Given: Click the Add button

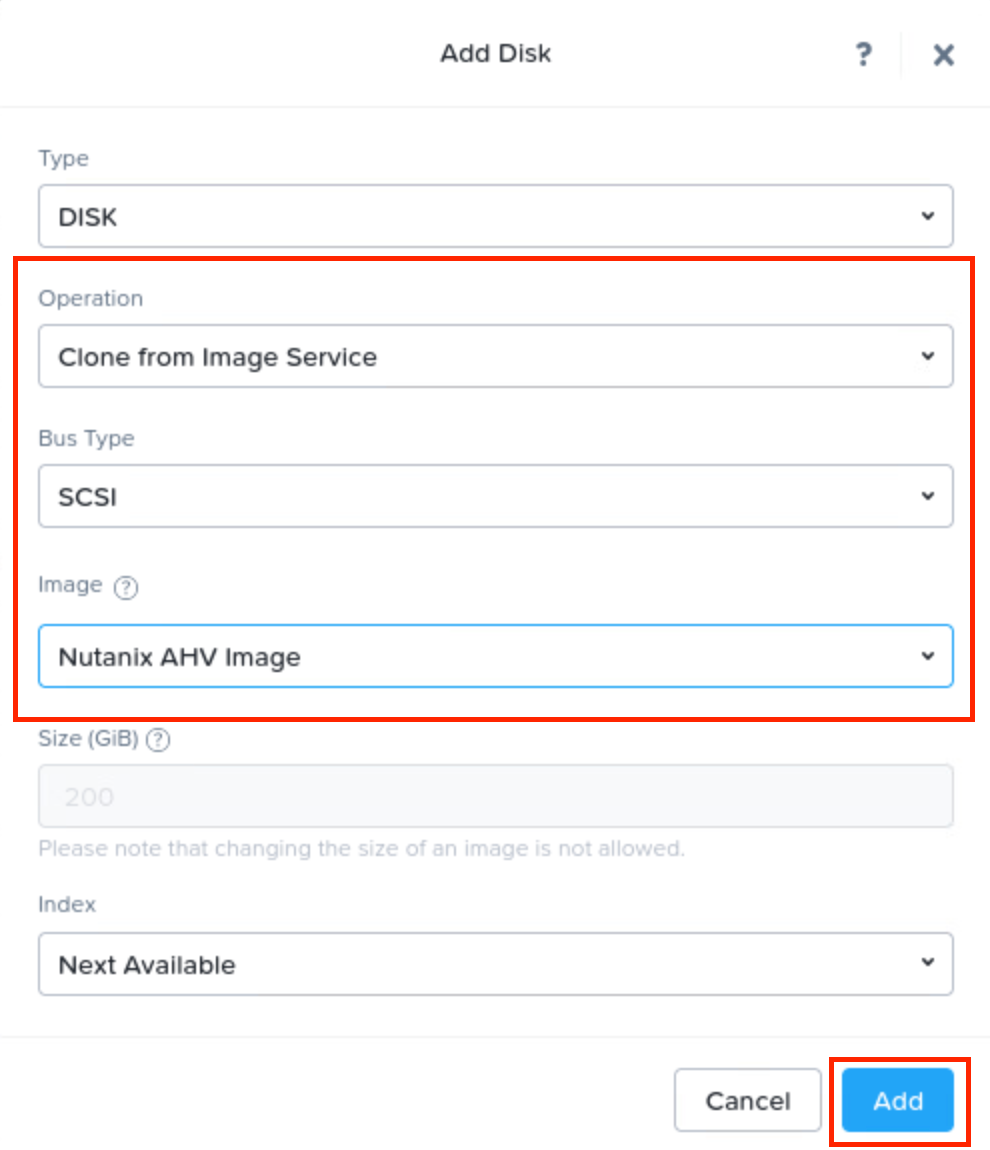Looking at the screenshot, I should coord(897,1100).
